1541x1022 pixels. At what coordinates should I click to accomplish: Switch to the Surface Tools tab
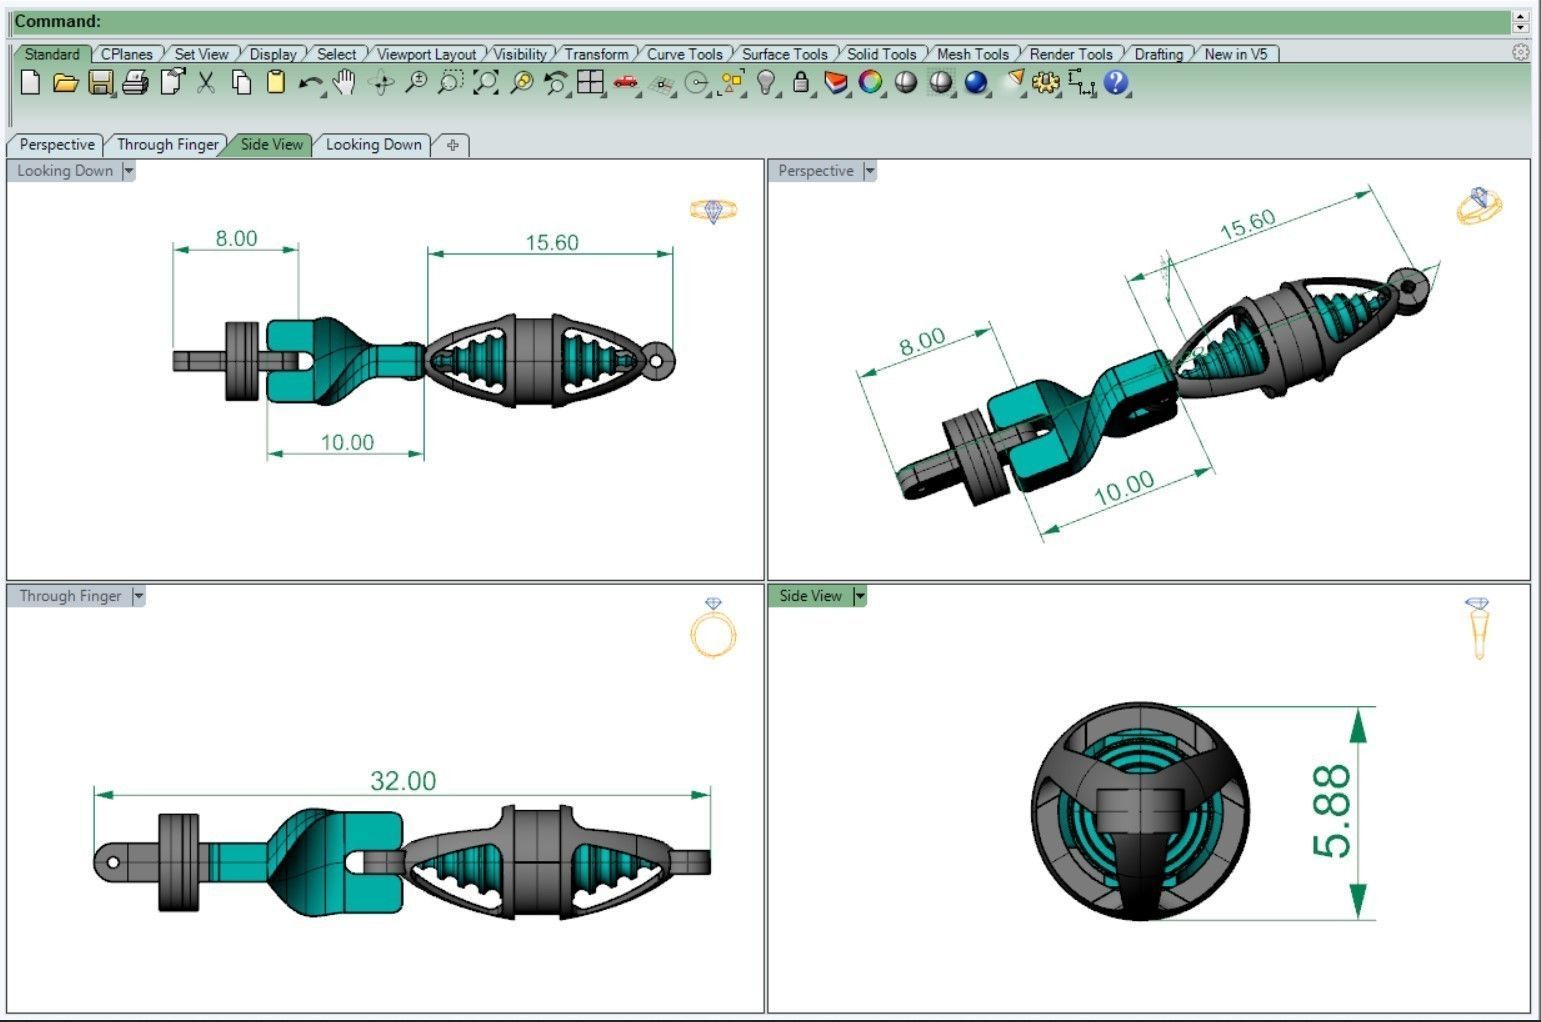(785, 54)
